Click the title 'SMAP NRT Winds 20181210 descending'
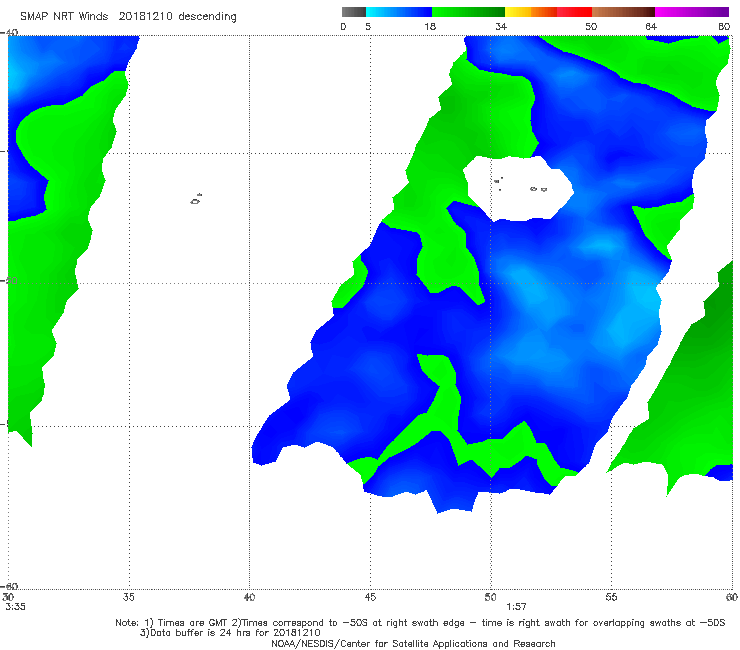 [128, 16]
